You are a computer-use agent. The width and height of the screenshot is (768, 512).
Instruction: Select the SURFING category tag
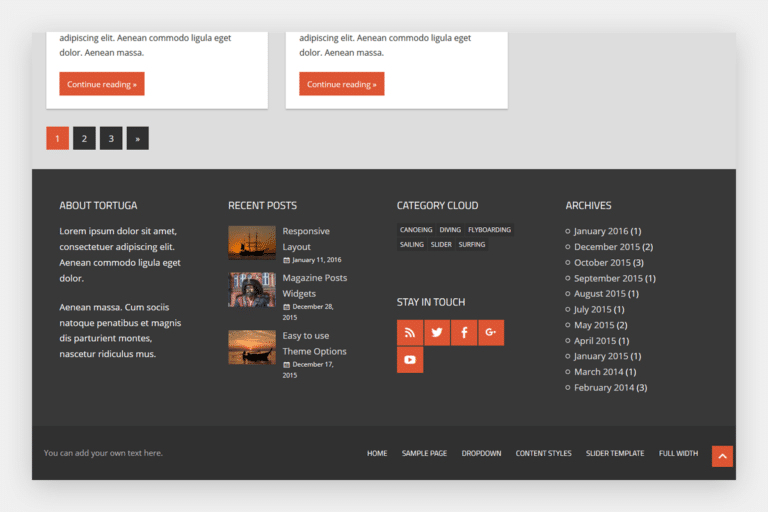(472, 244)
